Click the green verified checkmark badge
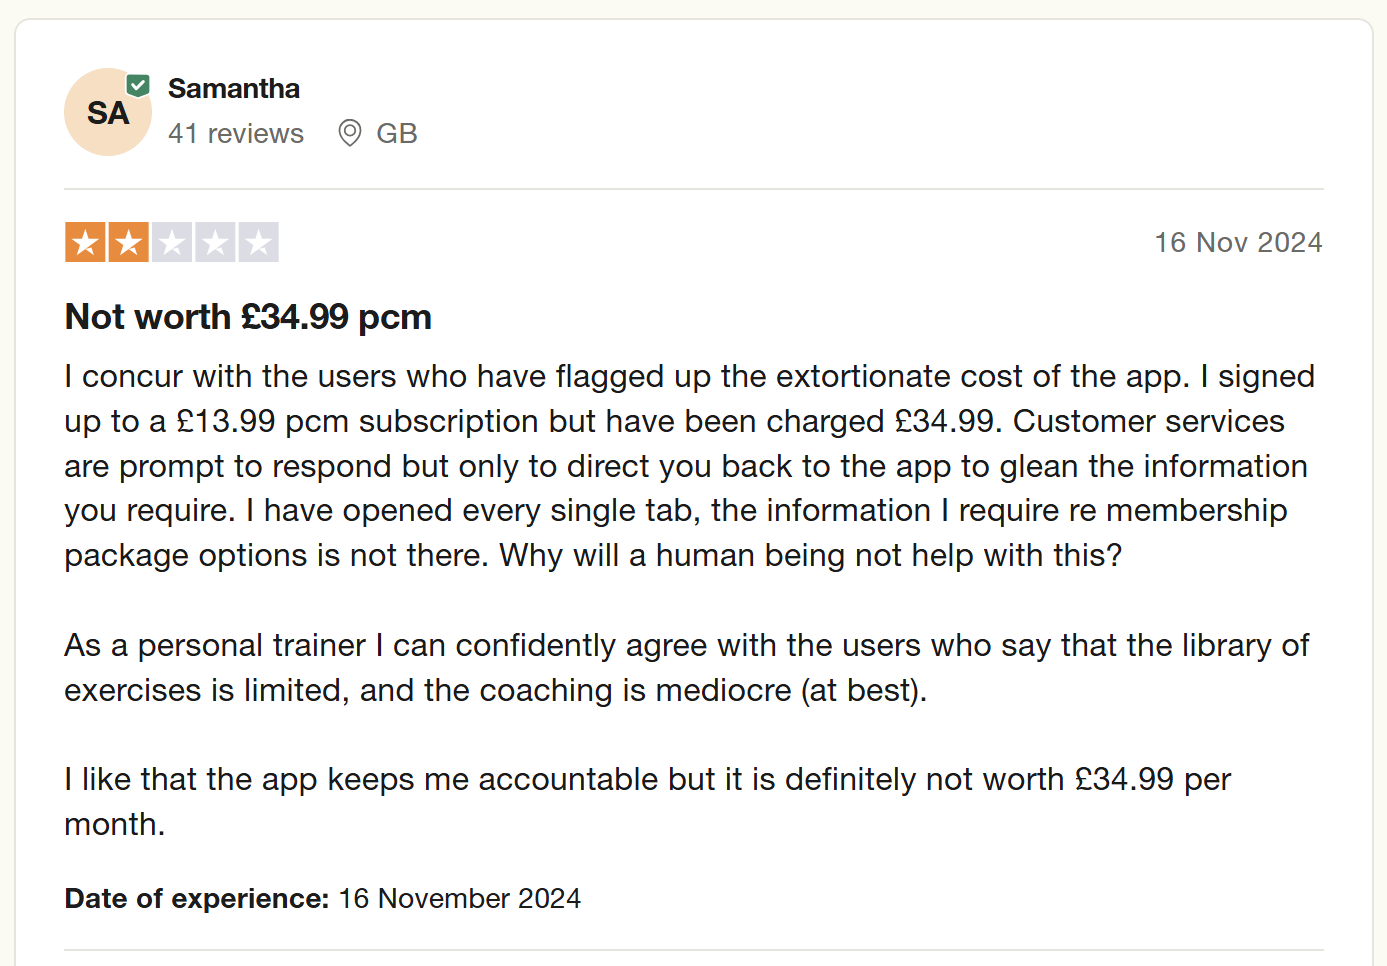 (139, 86)
